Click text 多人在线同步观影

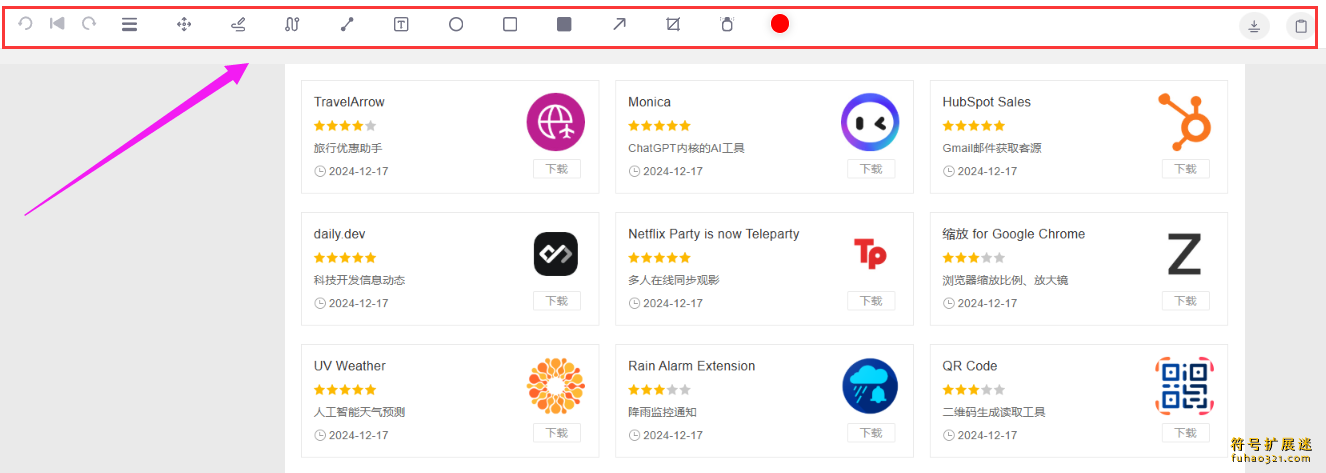[x=674, y=280]
